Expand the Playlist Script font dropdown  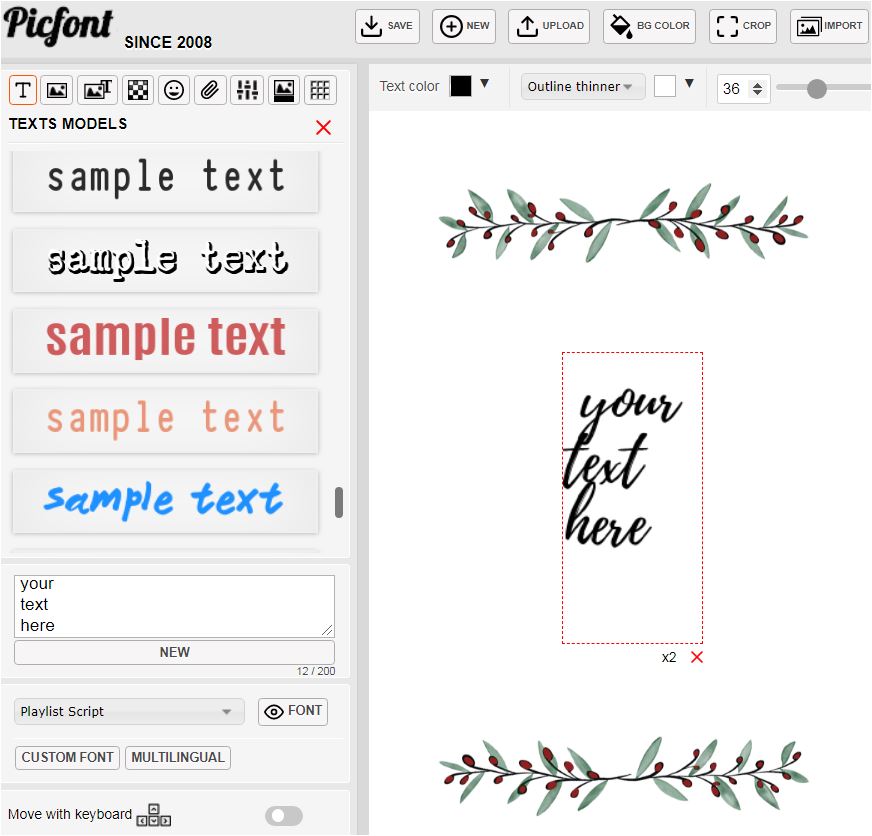[x=129, y=712]
